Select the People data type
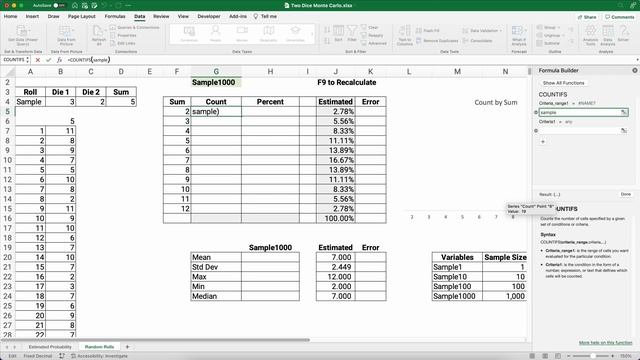Screen dimensions: 640x360 tap(215, 33)
